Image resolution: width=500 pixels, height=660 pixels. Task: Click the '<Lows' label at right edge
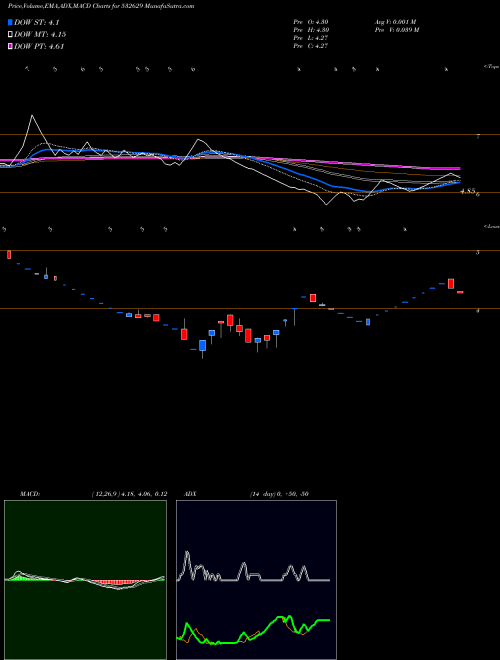492,226
